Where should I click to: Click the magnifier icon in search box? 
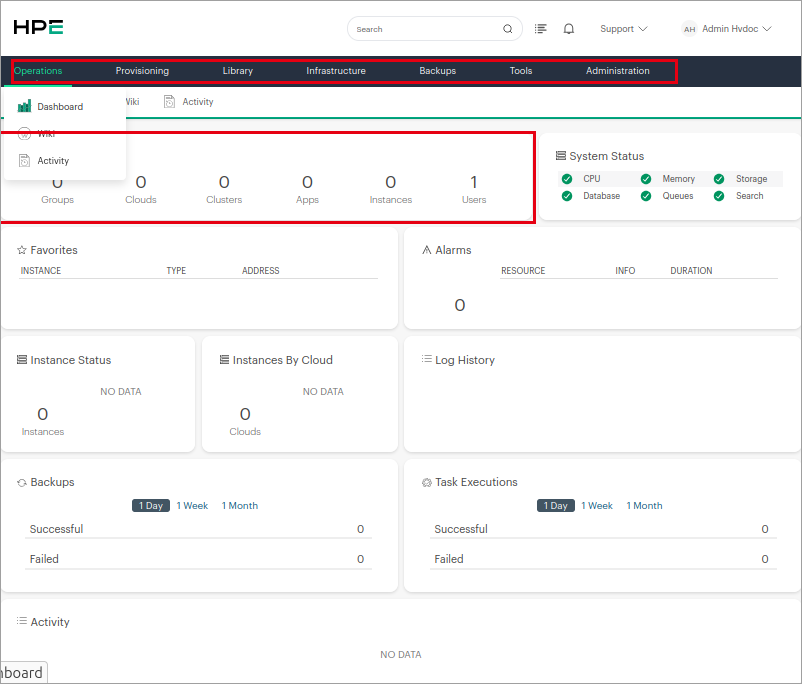tap(507, 29)
